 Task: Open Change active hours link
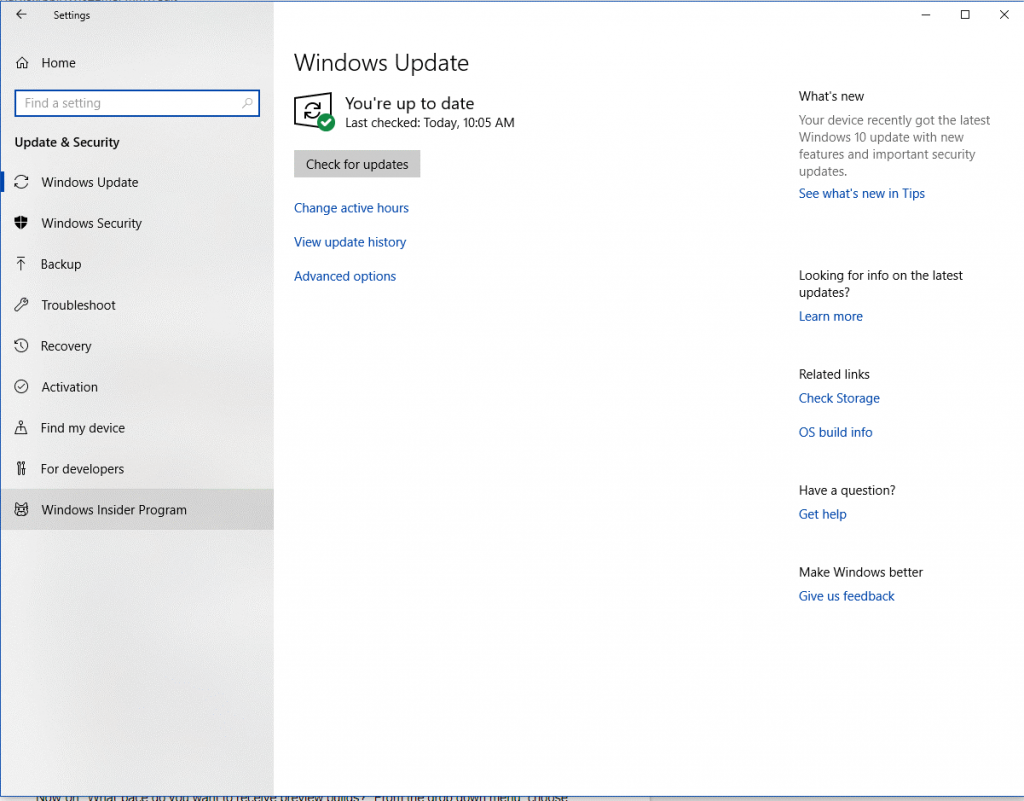(351, 208)
